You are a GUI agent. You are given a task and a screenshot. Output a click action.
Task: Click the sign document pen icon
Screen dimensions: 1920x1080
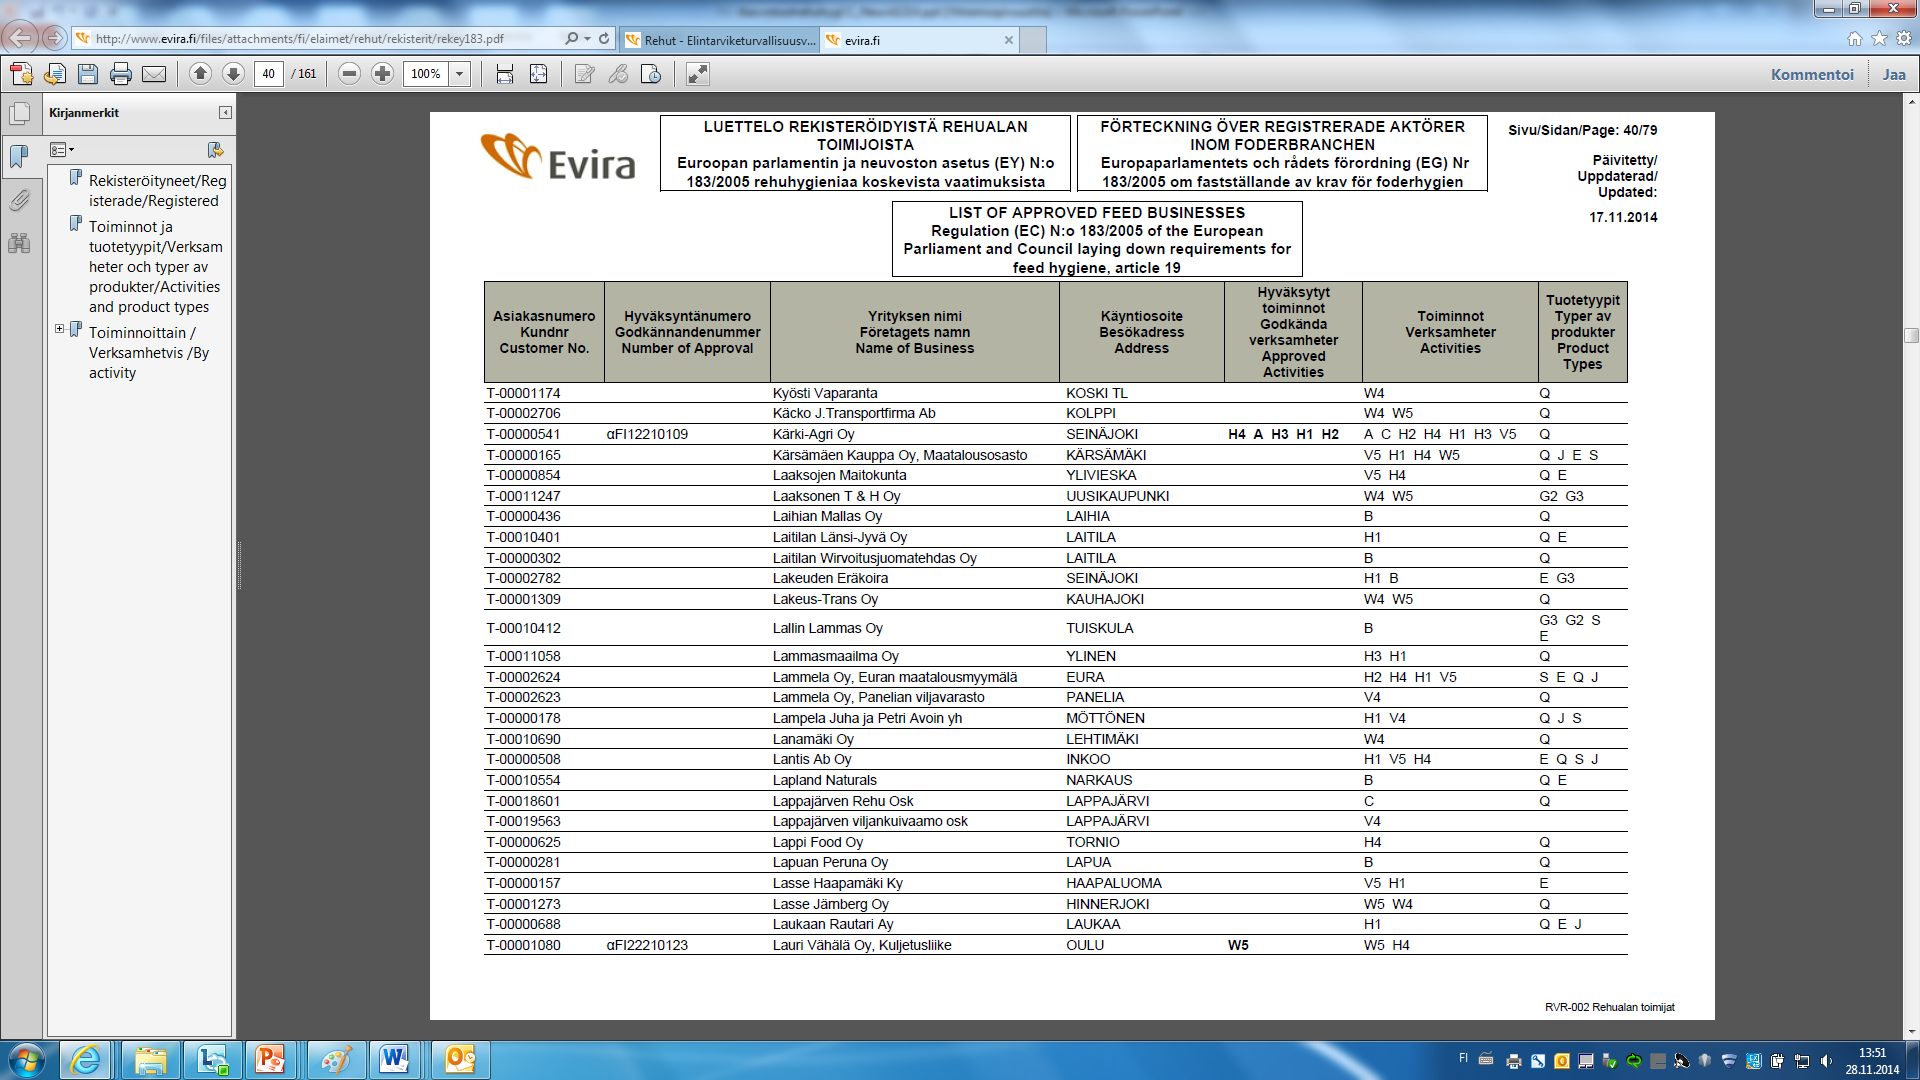coord(618,74)
